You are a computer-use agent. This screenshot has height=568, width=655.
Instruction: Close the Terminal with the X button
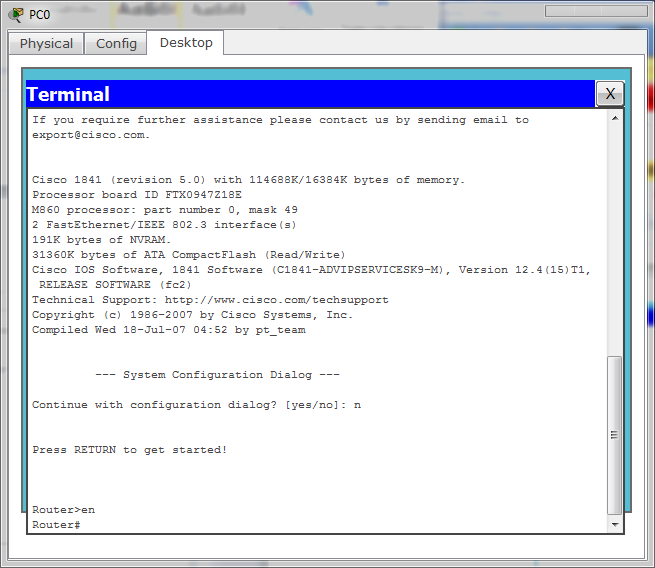pyautogui.click(x=610, y=94)
